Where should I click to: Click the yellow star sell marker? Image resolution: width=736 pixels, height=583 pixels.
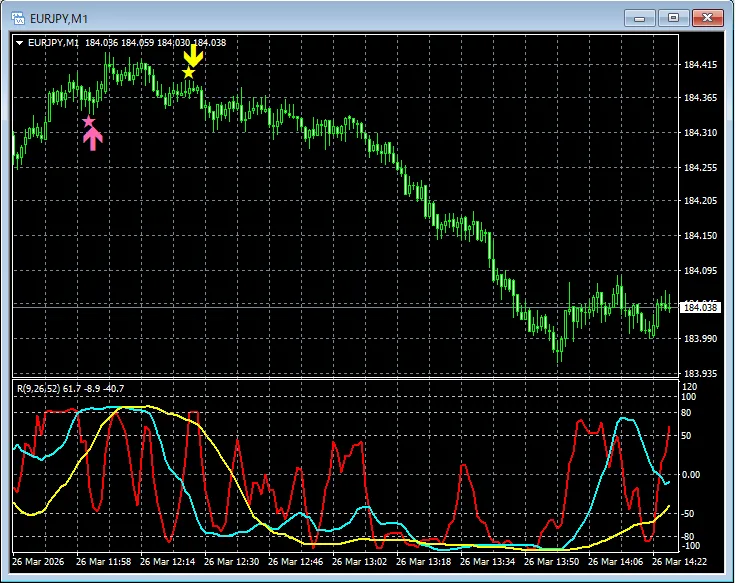click(x=189, y=73)
